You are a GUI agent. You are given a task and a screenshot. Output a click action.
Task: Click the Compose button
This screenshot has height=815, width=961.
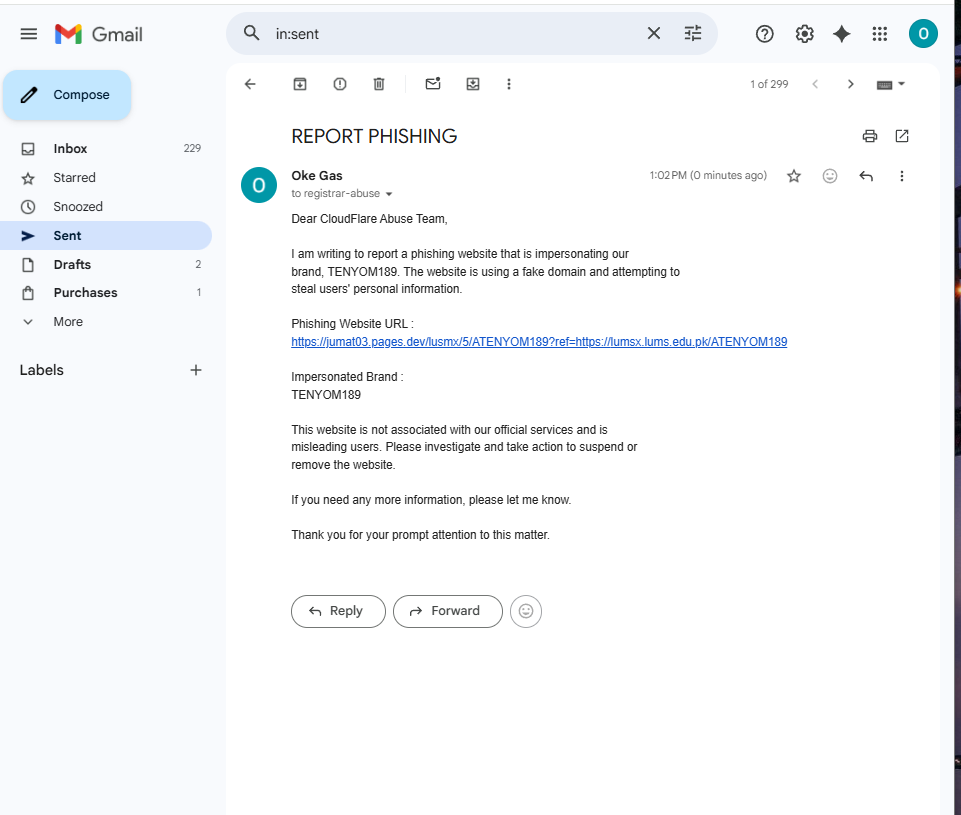point(67,95)
